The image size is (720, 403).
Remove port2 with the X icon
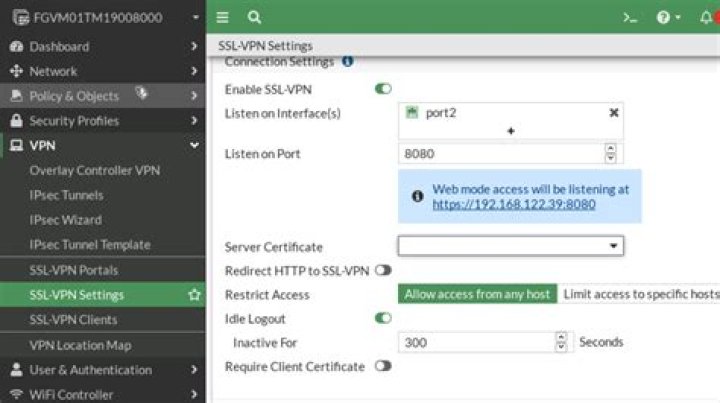[x=614, y=113]
